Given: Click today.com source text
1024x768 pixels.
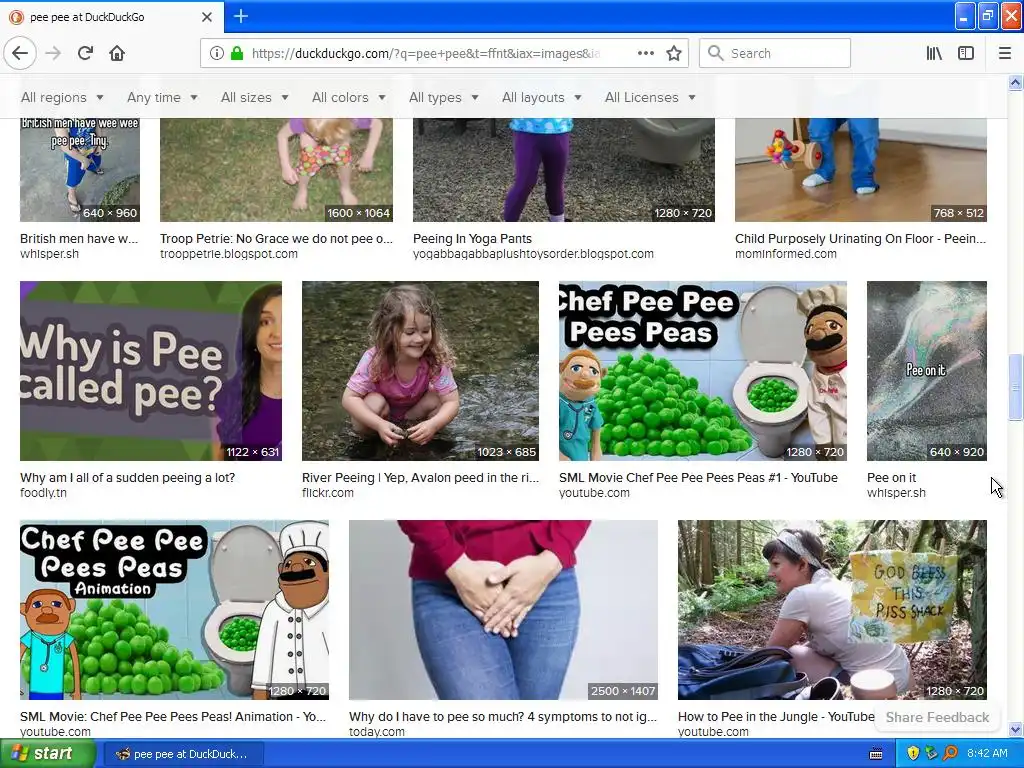Looking at the screenshot, I should pyautogui.click(x=377, y=732).
